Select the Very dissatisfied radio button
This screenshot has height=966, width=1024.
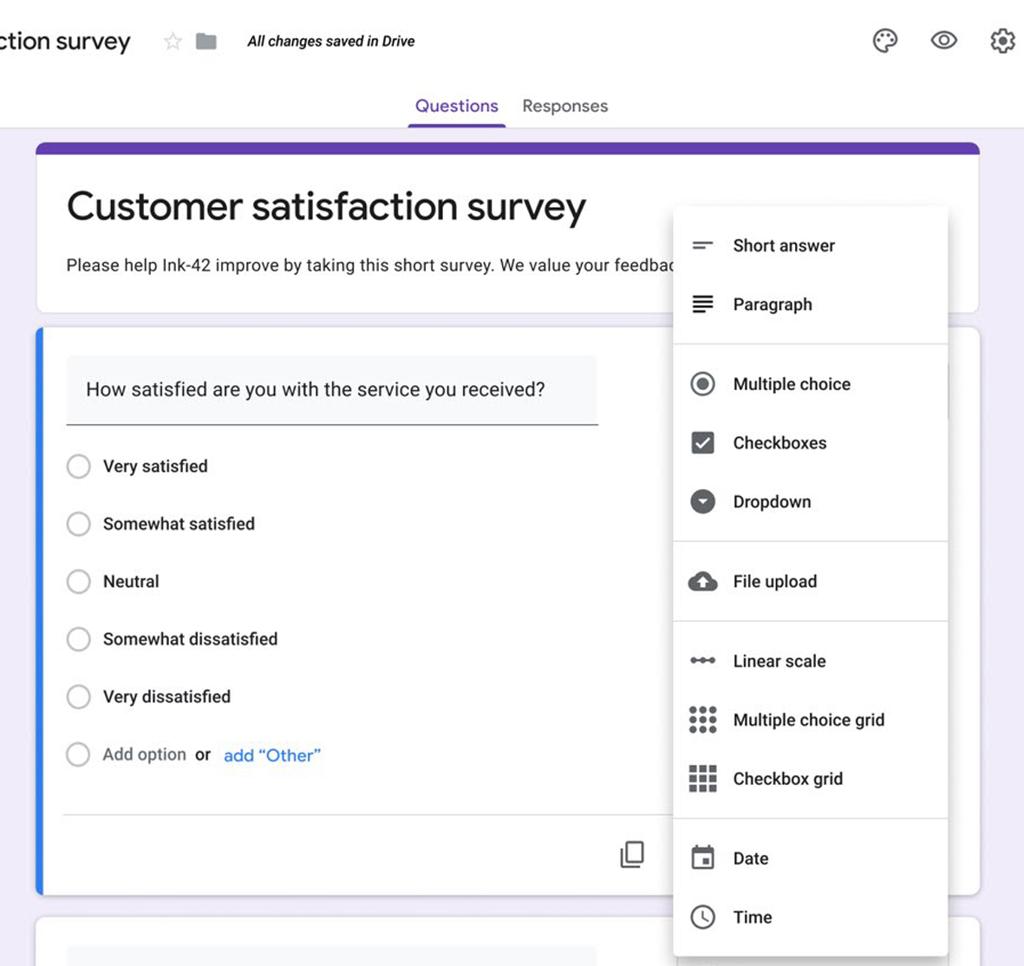(78, 696)
